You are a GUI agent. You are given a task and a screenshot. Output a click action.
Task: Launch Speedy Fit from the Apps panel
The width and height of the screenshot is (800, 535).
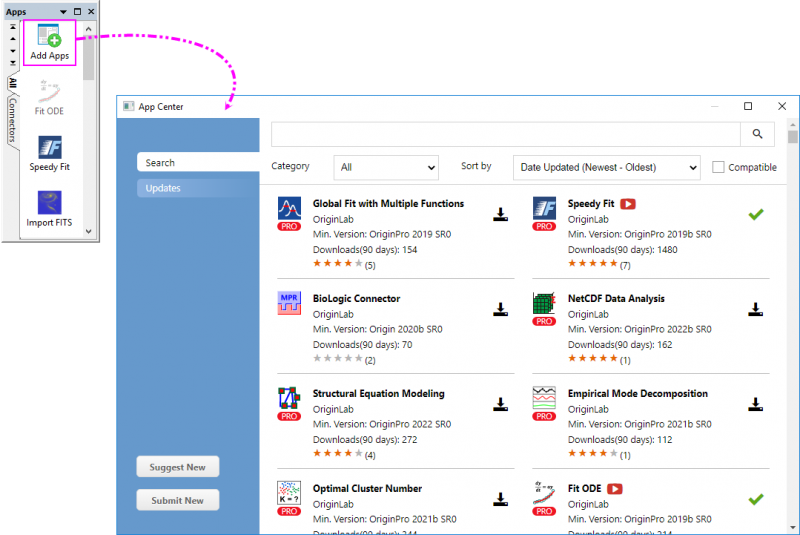point(49,148)
